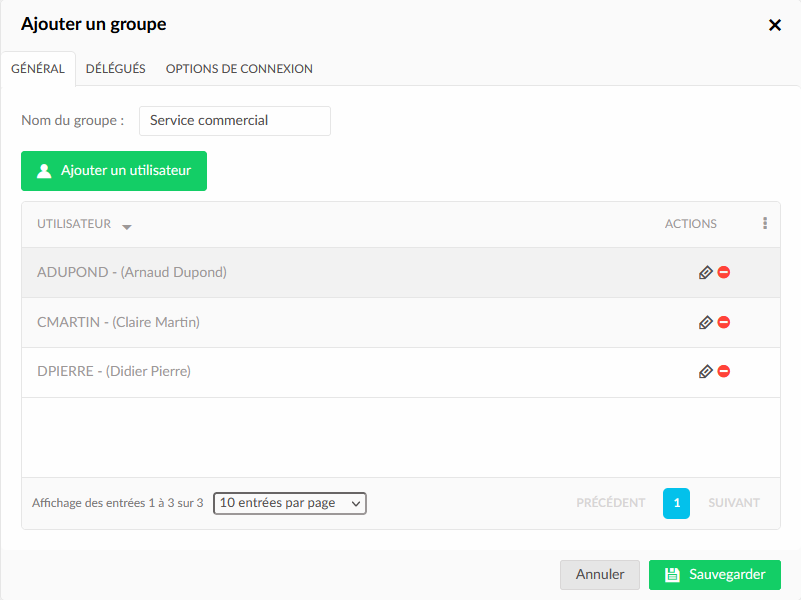Screen dimensions: 801x600
Task: Switch to the DÉLÉGUÉS tab
Action: 115,69
